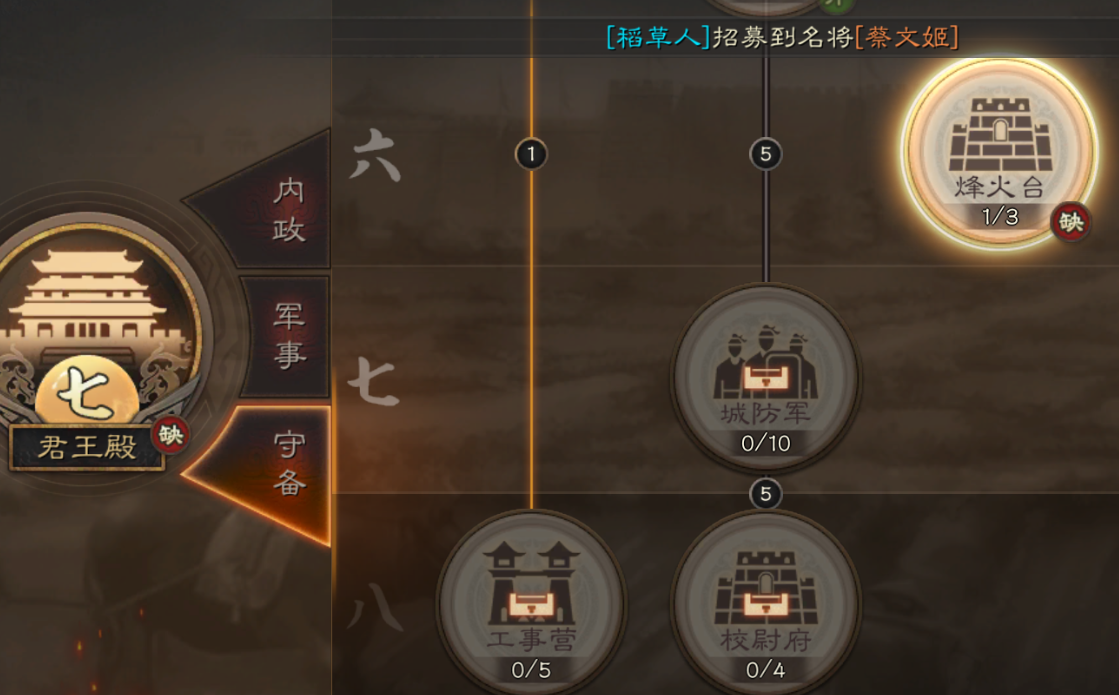
Task: Click the level 5 marker between 城防军 and 校尉府
Action: coord(766,494)
